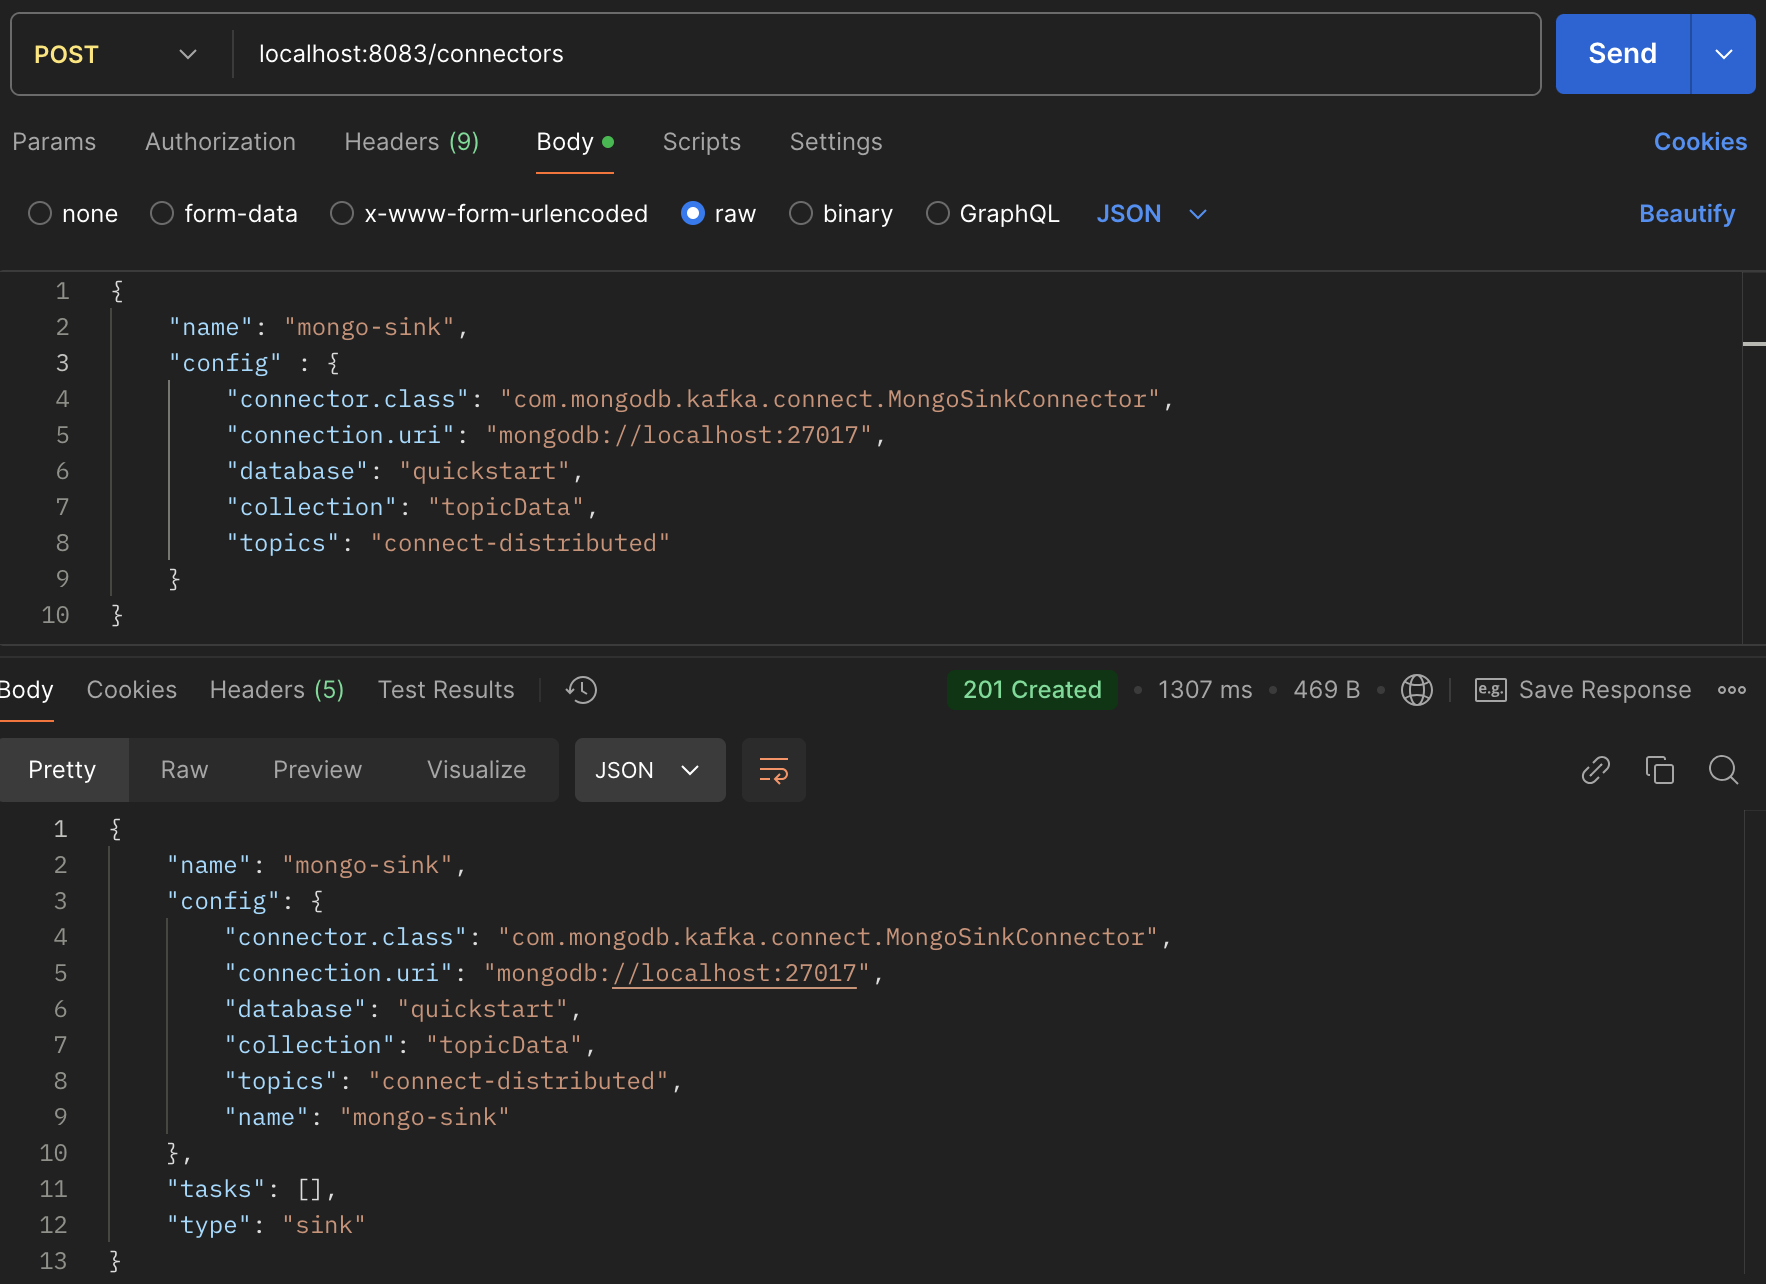
Task: Click the Save Response label
Action: (1605, 690)
